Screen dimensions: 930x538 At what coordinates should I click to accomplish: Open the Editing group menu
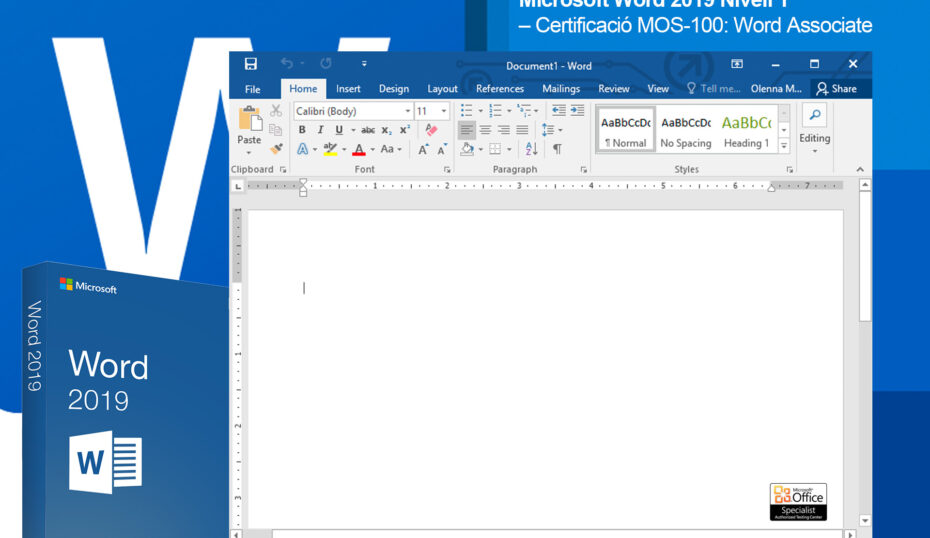[814, 130]
